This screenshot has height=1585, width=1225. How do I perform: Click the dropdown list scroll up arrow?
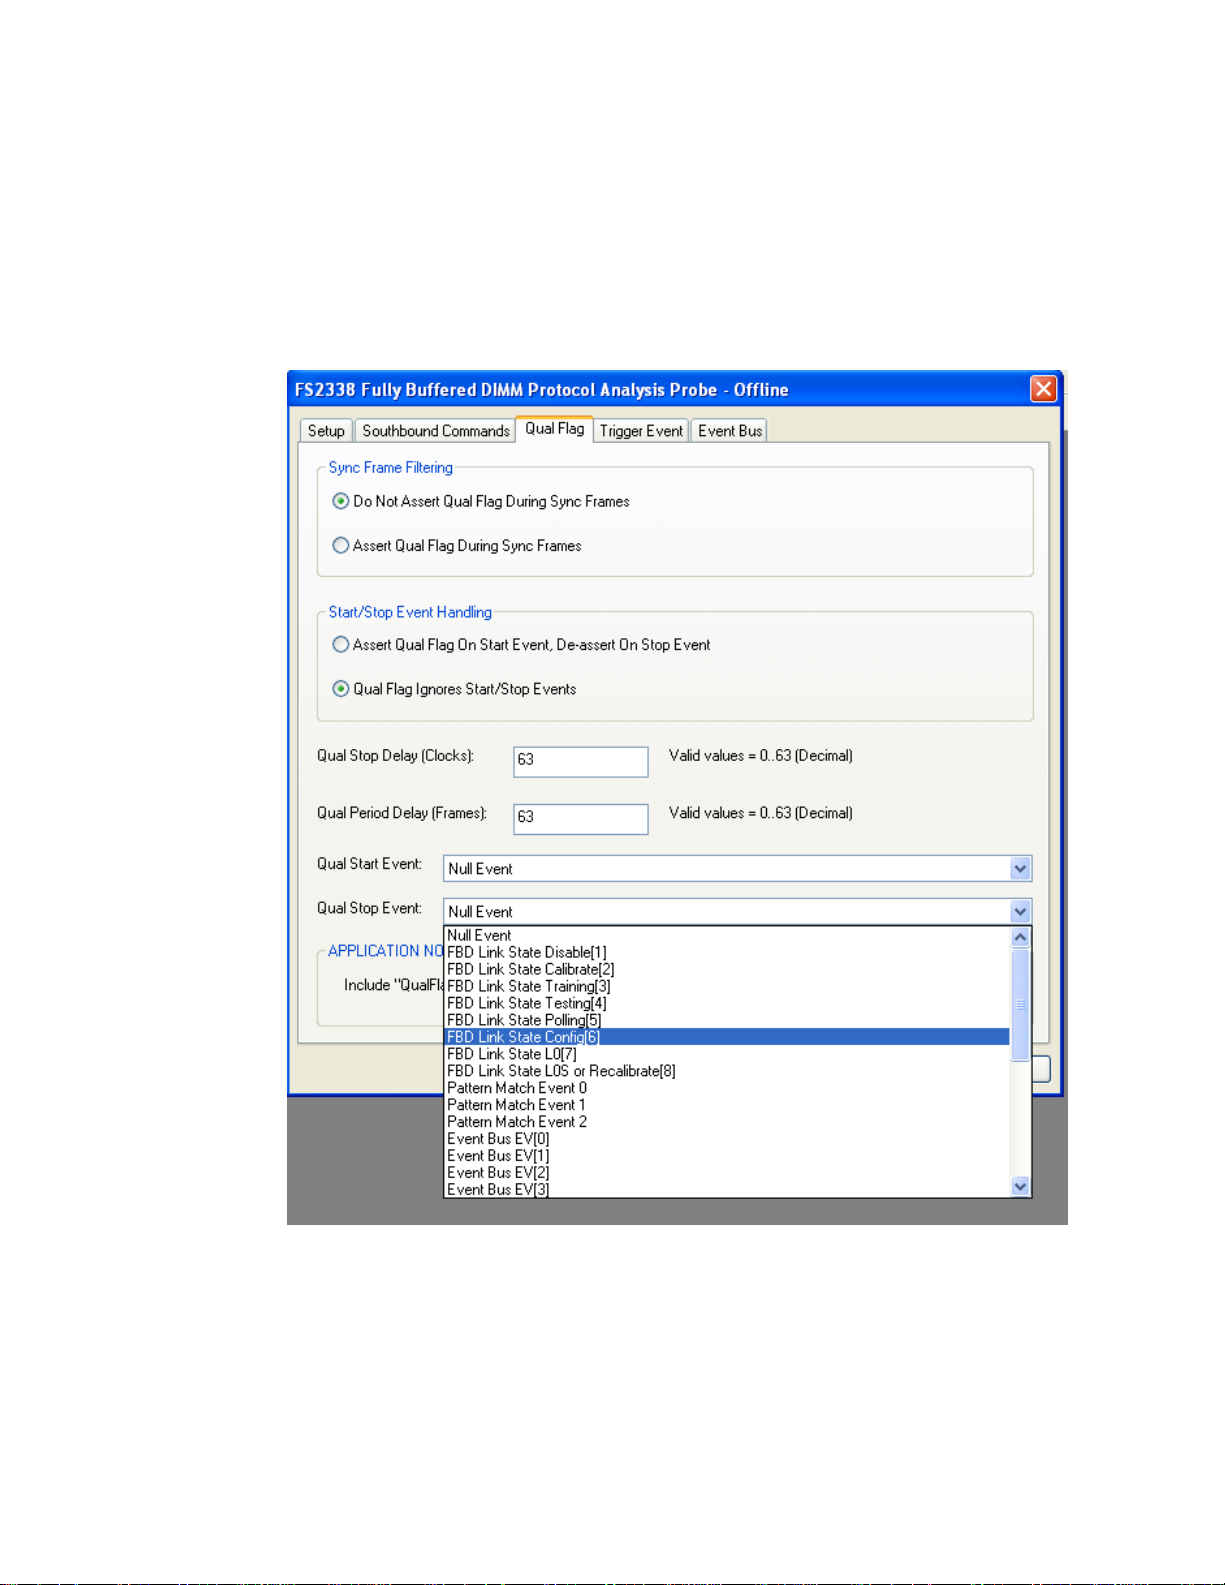[x=1020, y=937]
